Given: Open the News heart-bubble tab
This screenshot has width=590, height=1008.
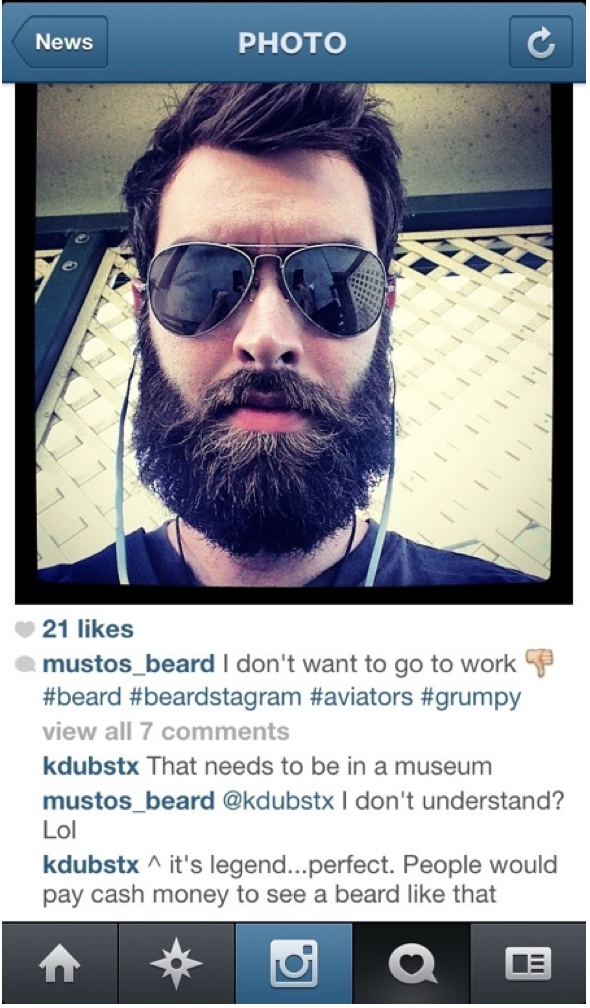Looking at the screenshot, I should tap(411, 964).
